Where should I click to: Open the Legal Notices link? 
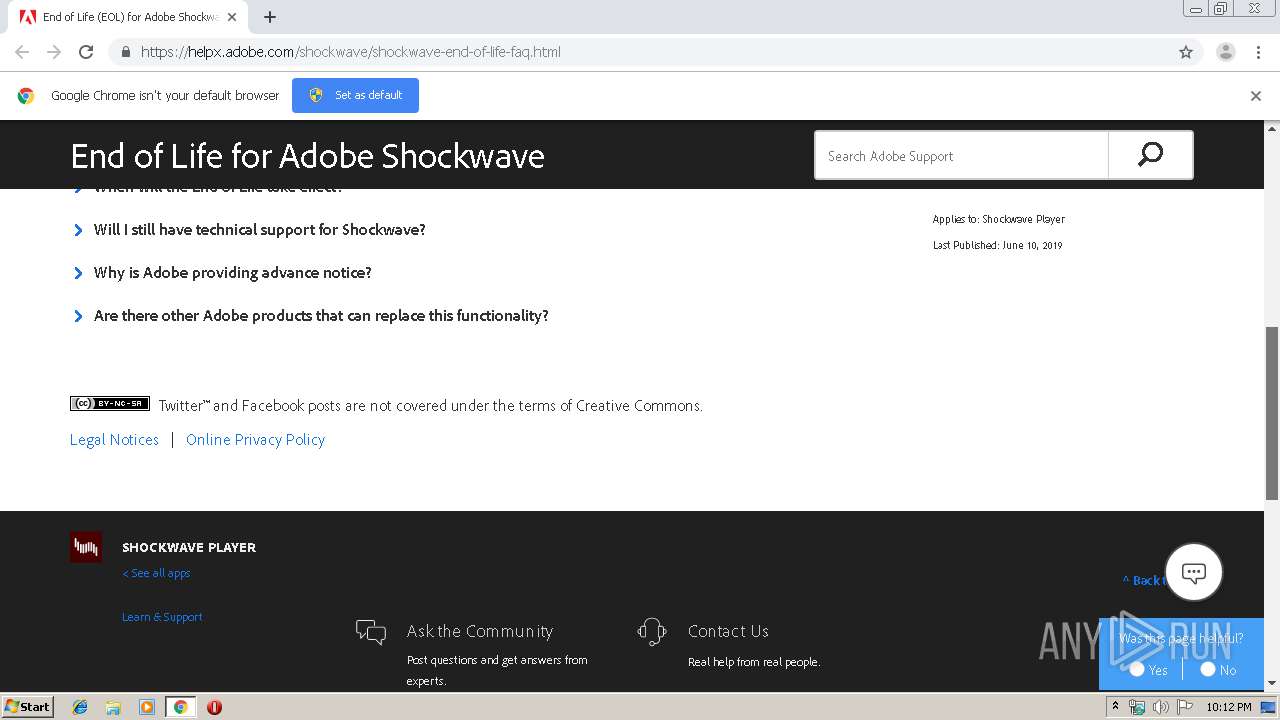tap(114, 440)
